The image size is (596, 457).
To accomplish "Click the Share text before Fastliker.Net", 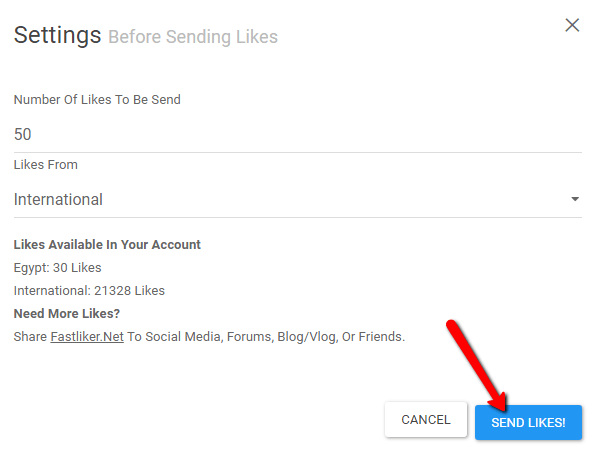I will (x=30, y=336).
